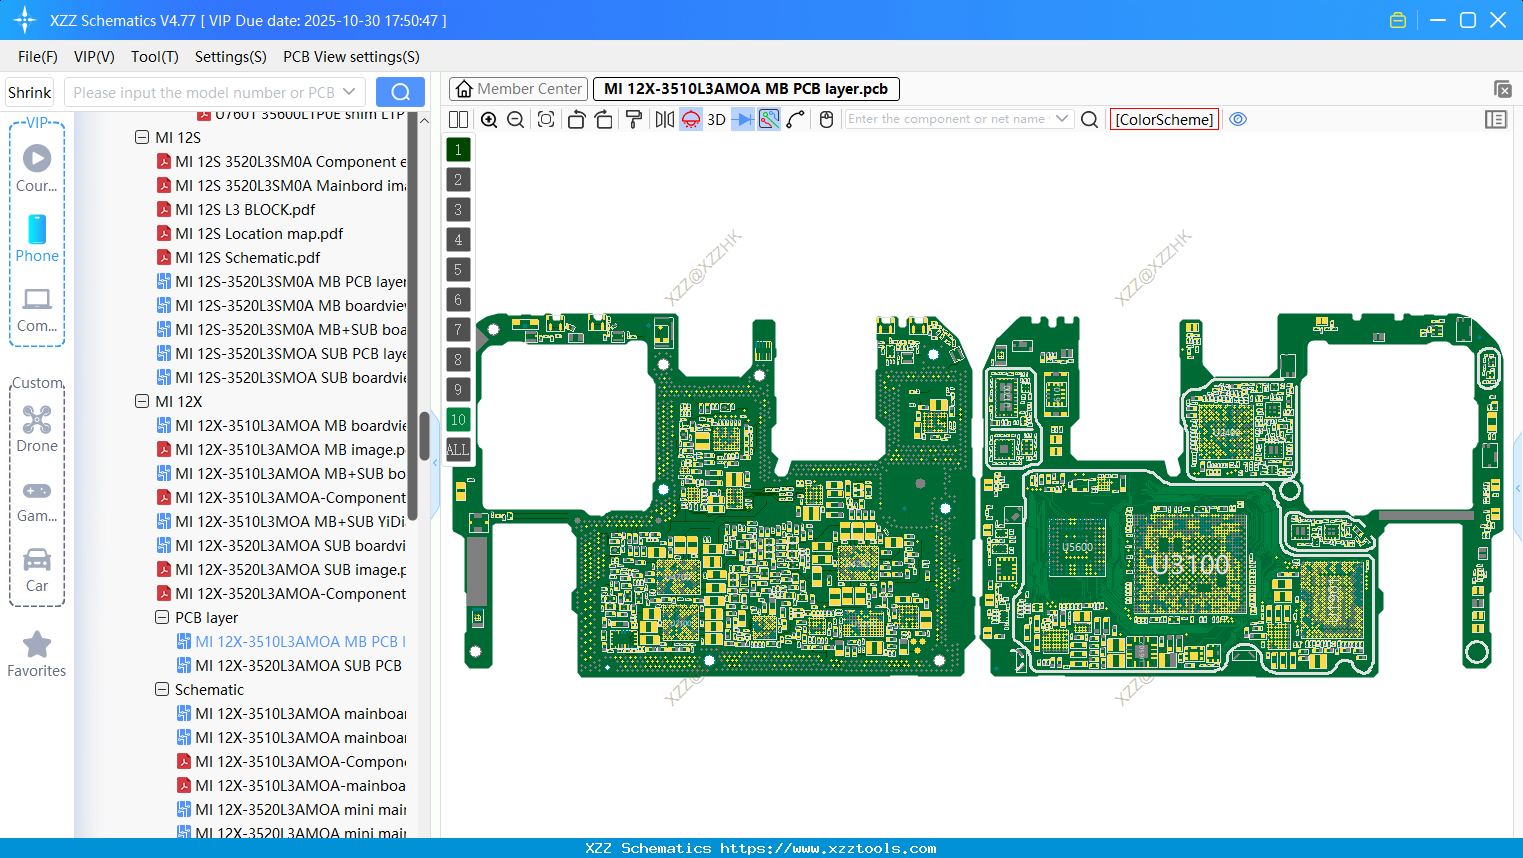Click the blue search magnifier button
1523x858 pixels.
click(400, 91)
